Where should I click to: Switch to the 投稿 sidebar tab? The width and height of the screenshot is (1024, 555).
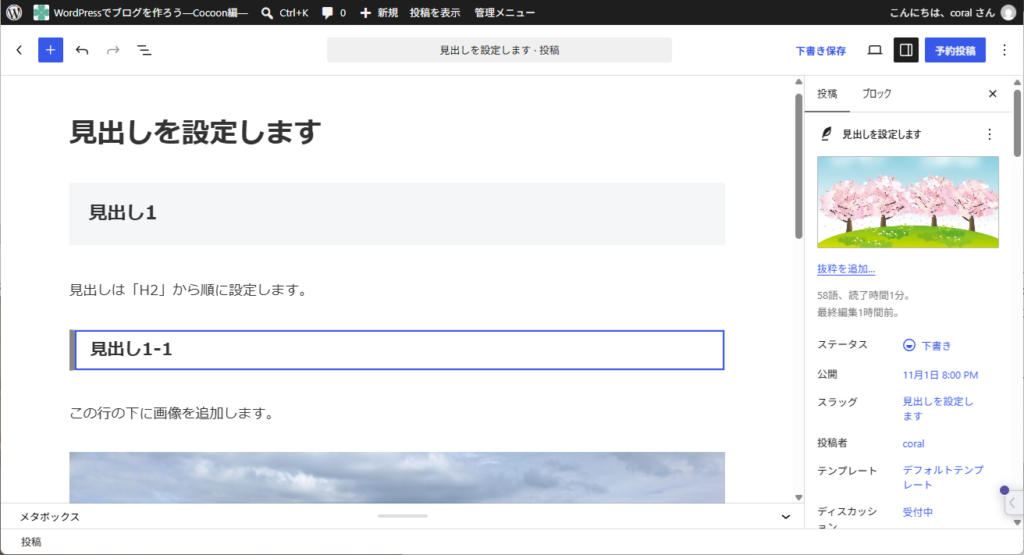827,94
